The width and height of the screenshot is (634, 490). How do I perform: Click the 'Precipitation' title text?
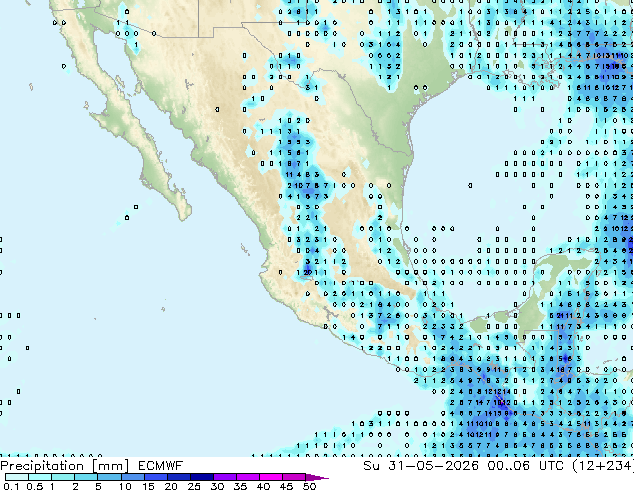click(x=42, y=466)
